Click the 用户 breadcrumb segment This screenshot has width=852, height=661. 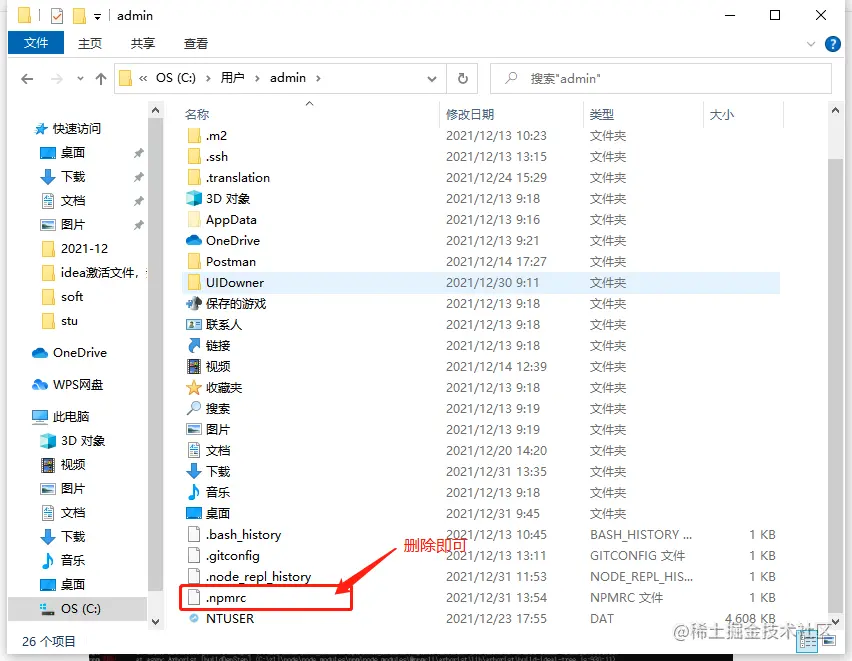(233, 78)
